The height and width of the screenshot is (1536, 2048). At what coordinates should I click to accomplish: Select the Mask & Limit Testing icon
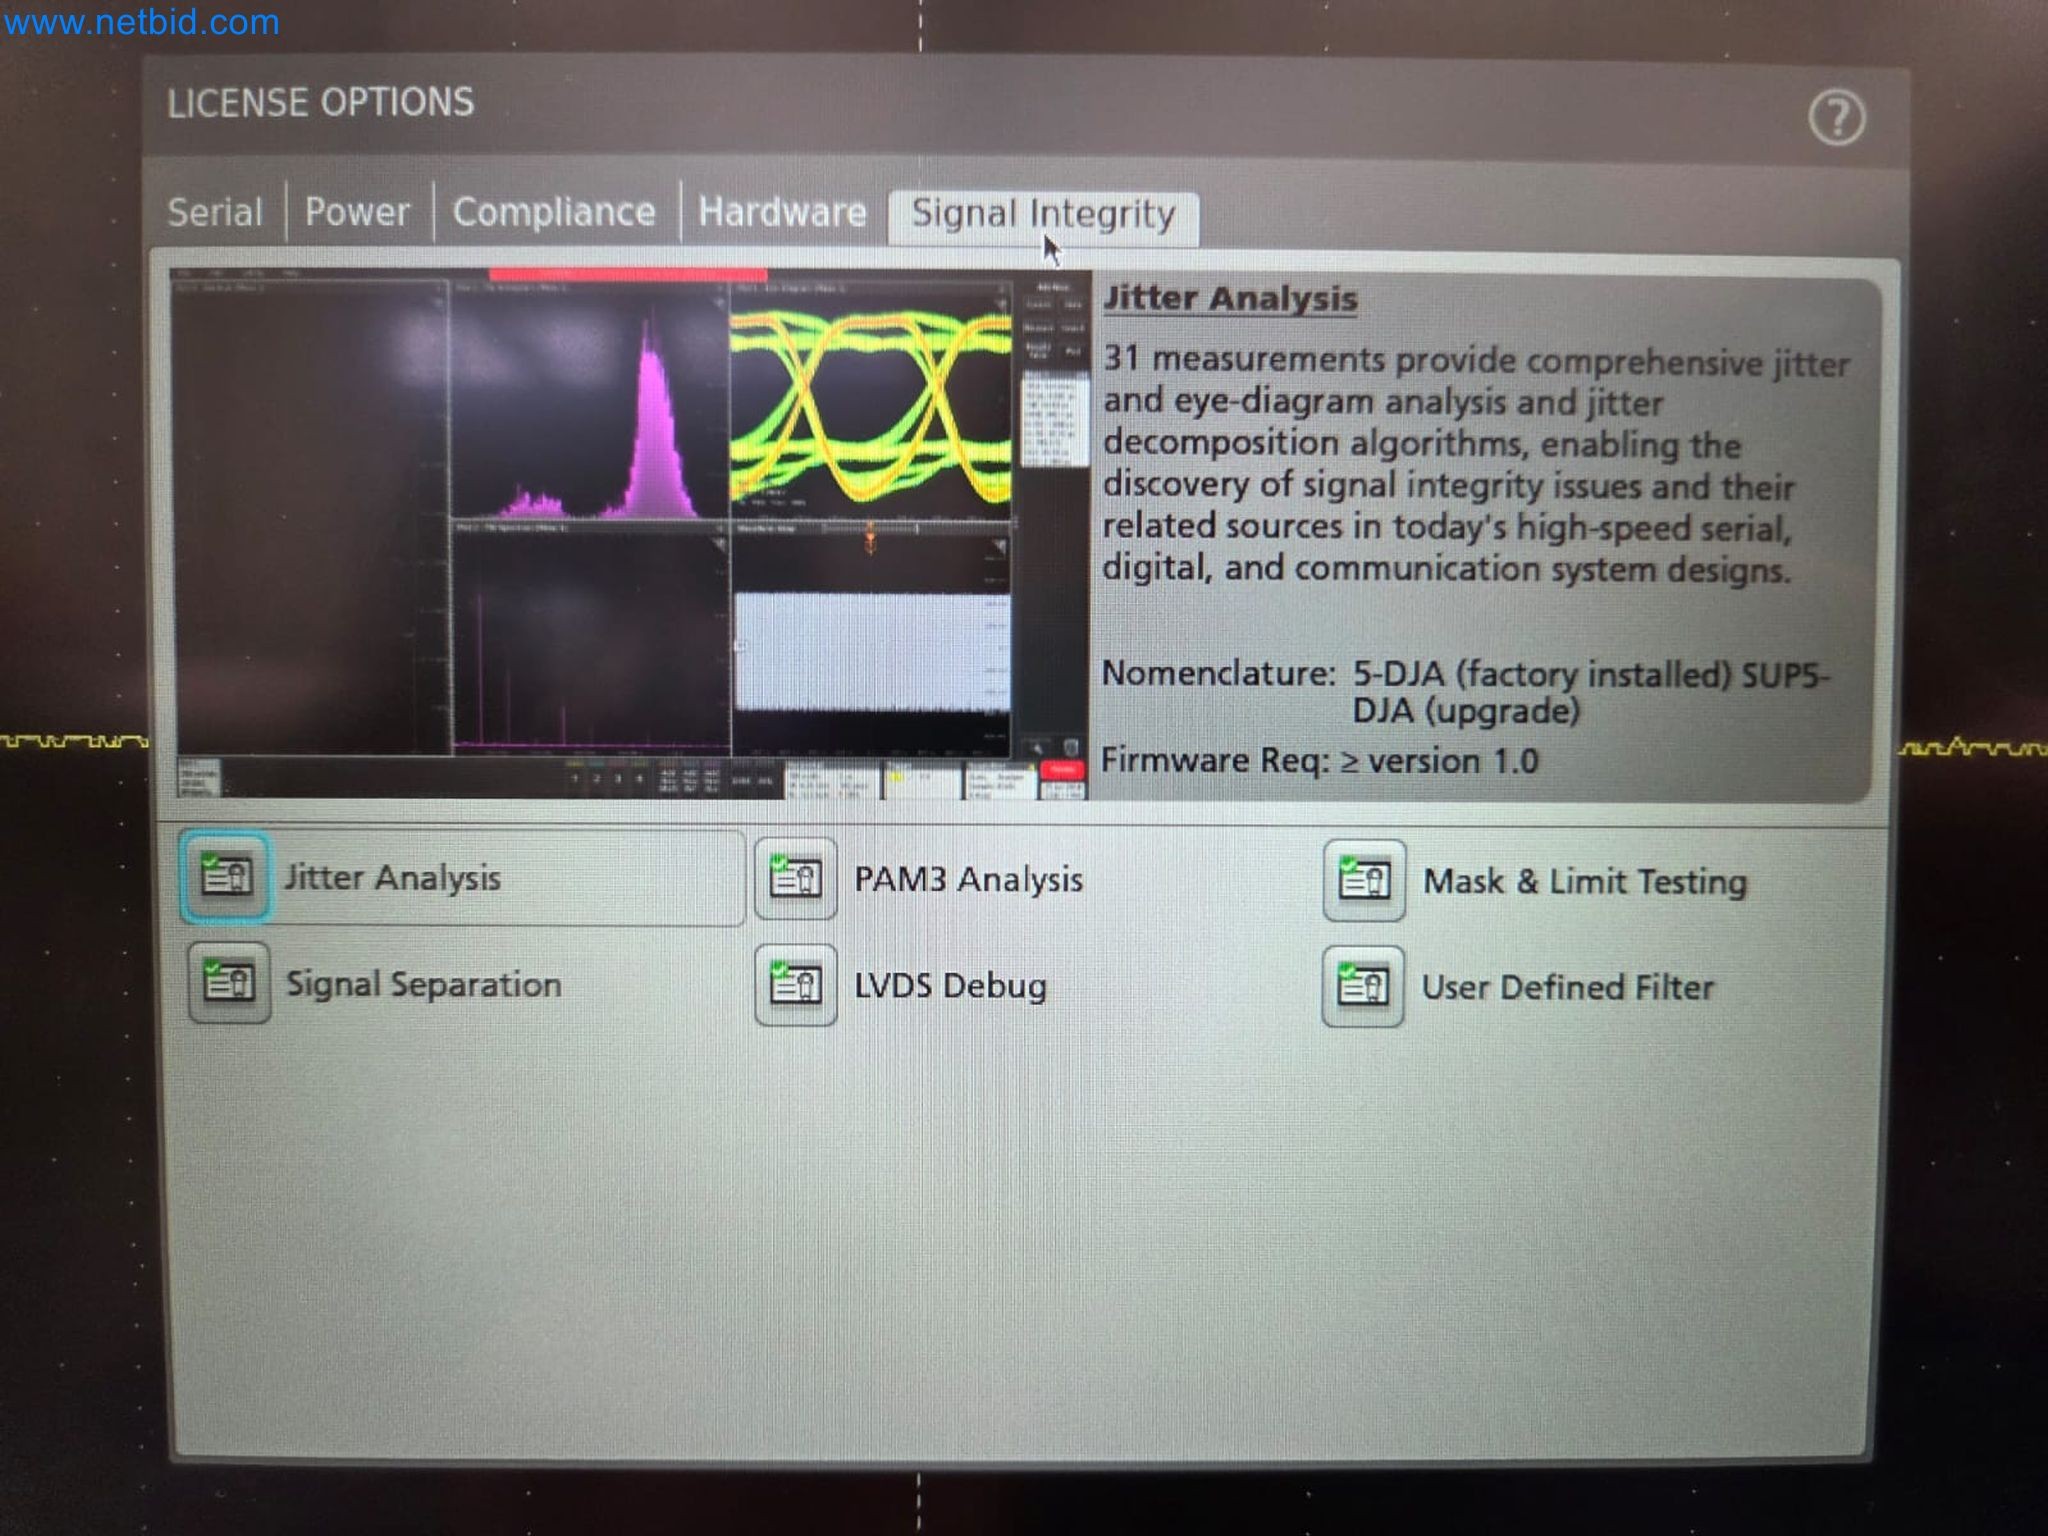[1364, 881]
